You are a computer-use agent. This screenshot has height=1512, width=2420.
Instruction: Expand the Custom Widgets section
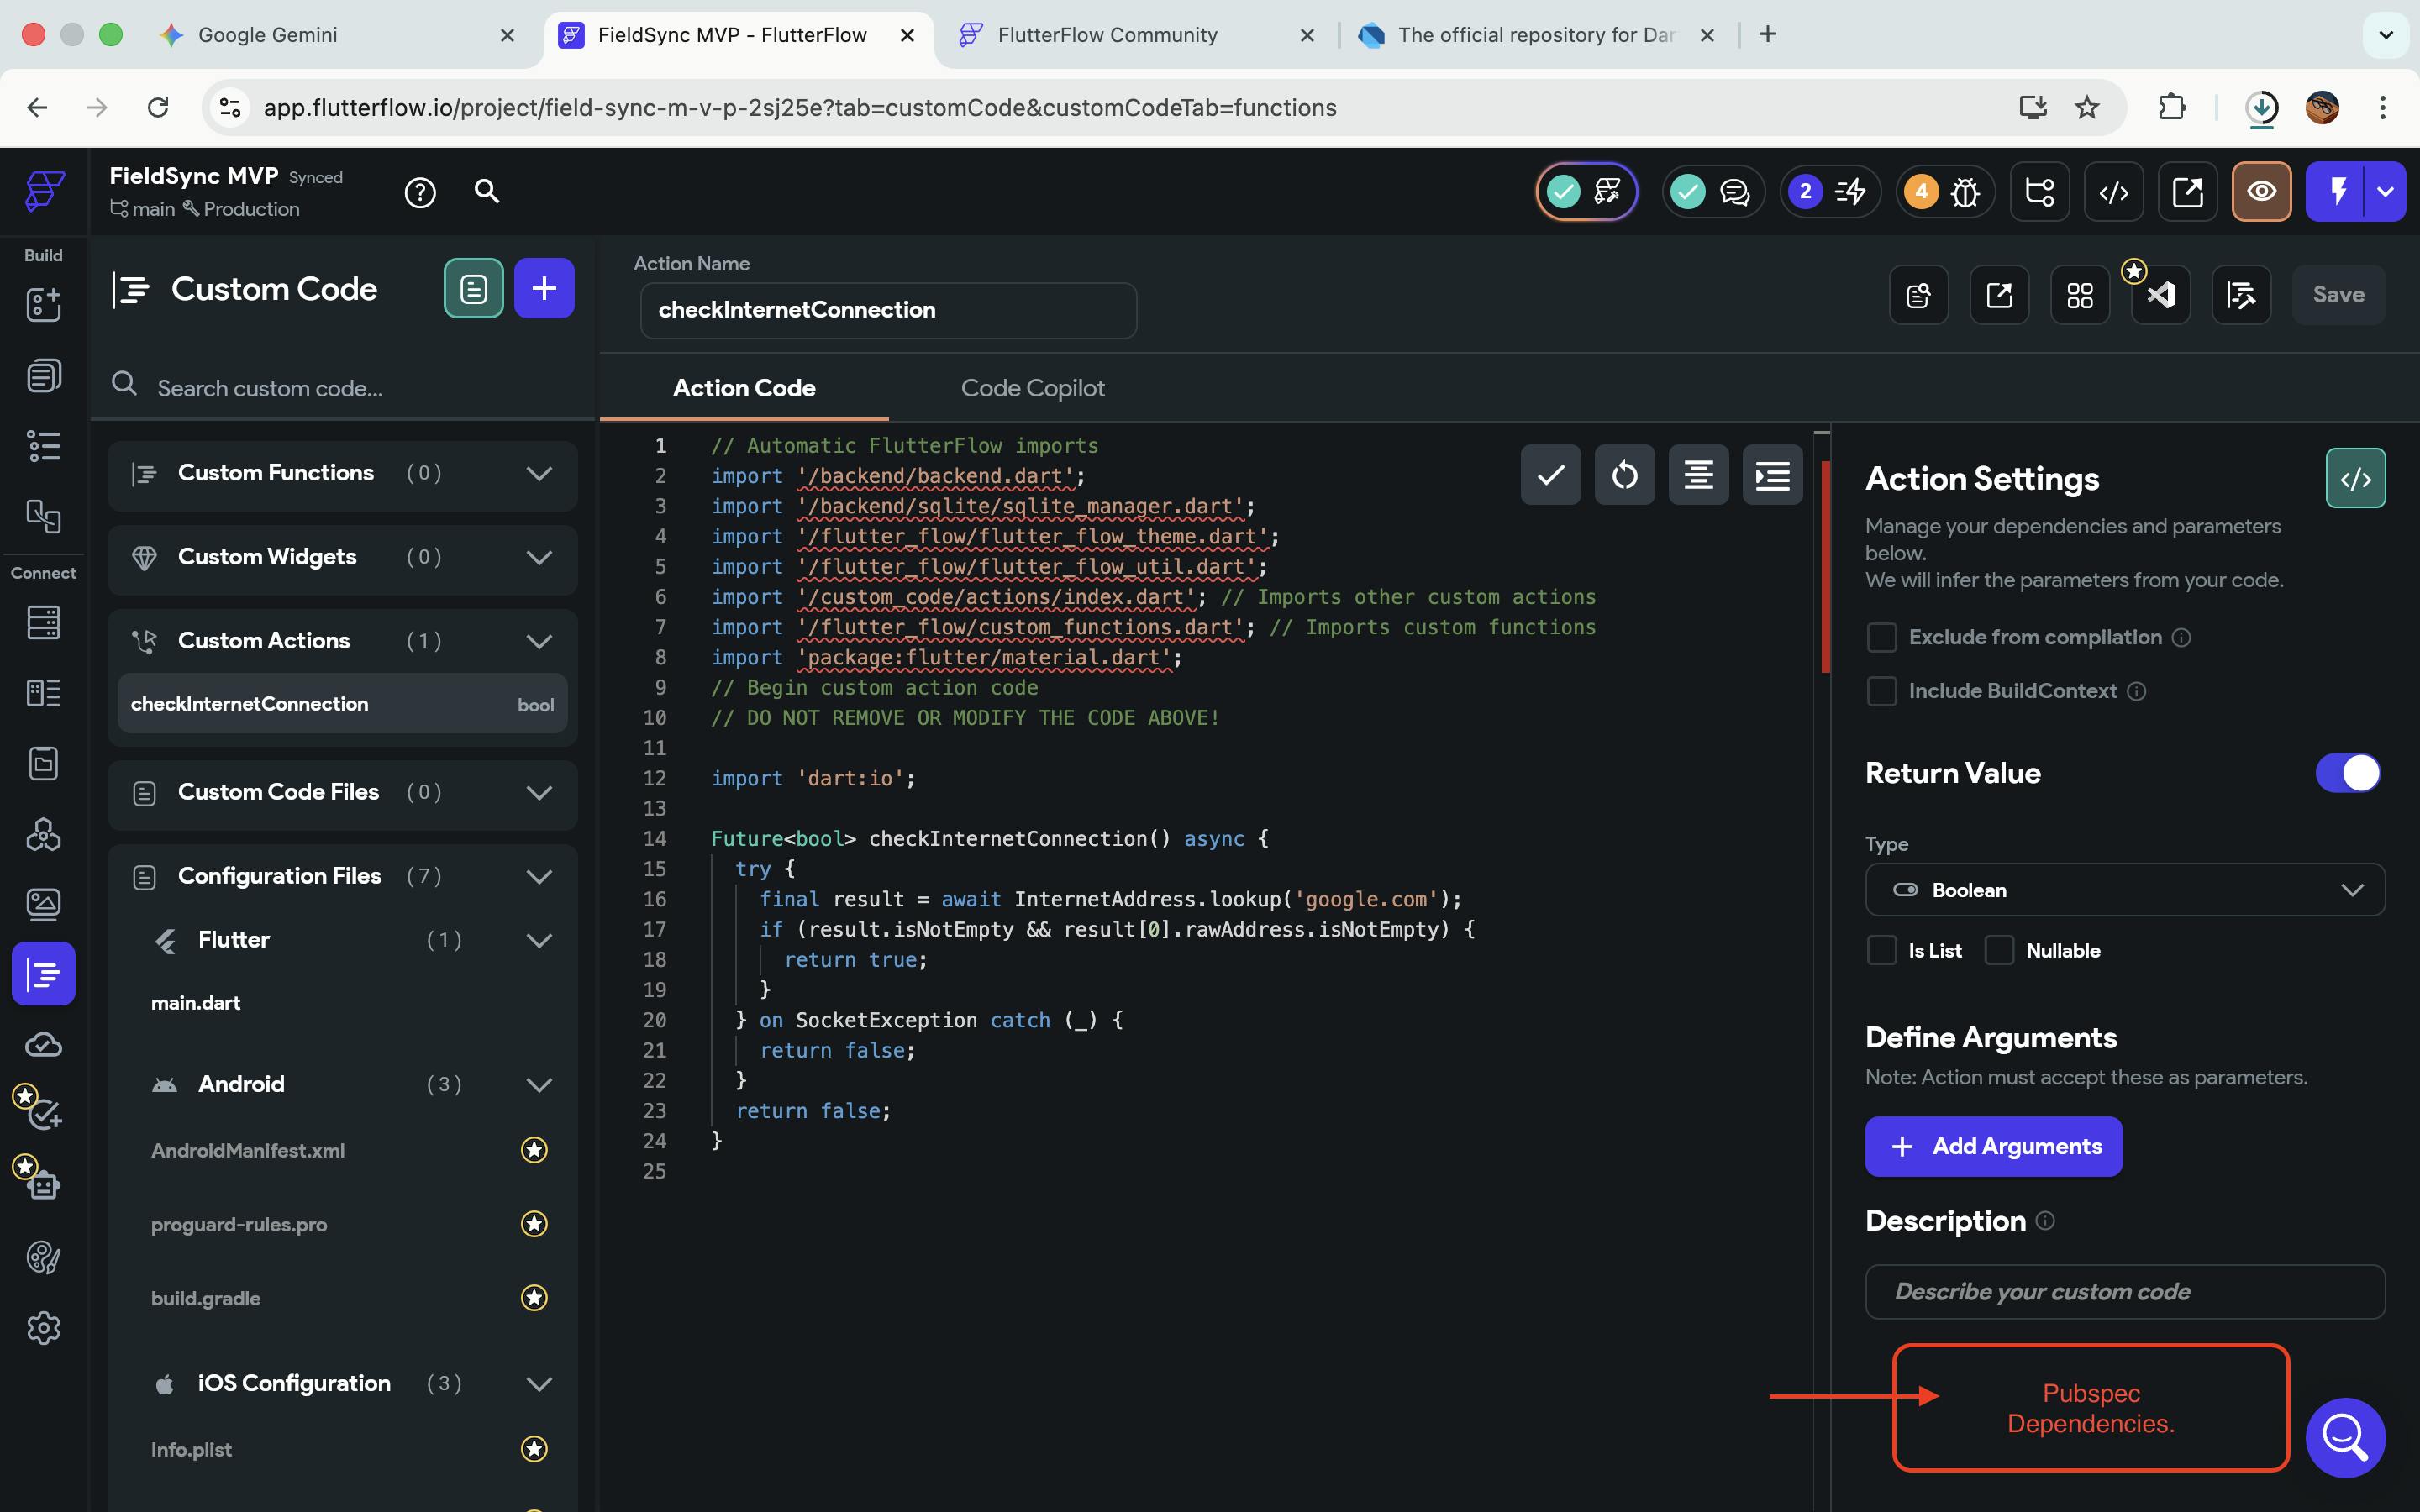click(539, 557)
